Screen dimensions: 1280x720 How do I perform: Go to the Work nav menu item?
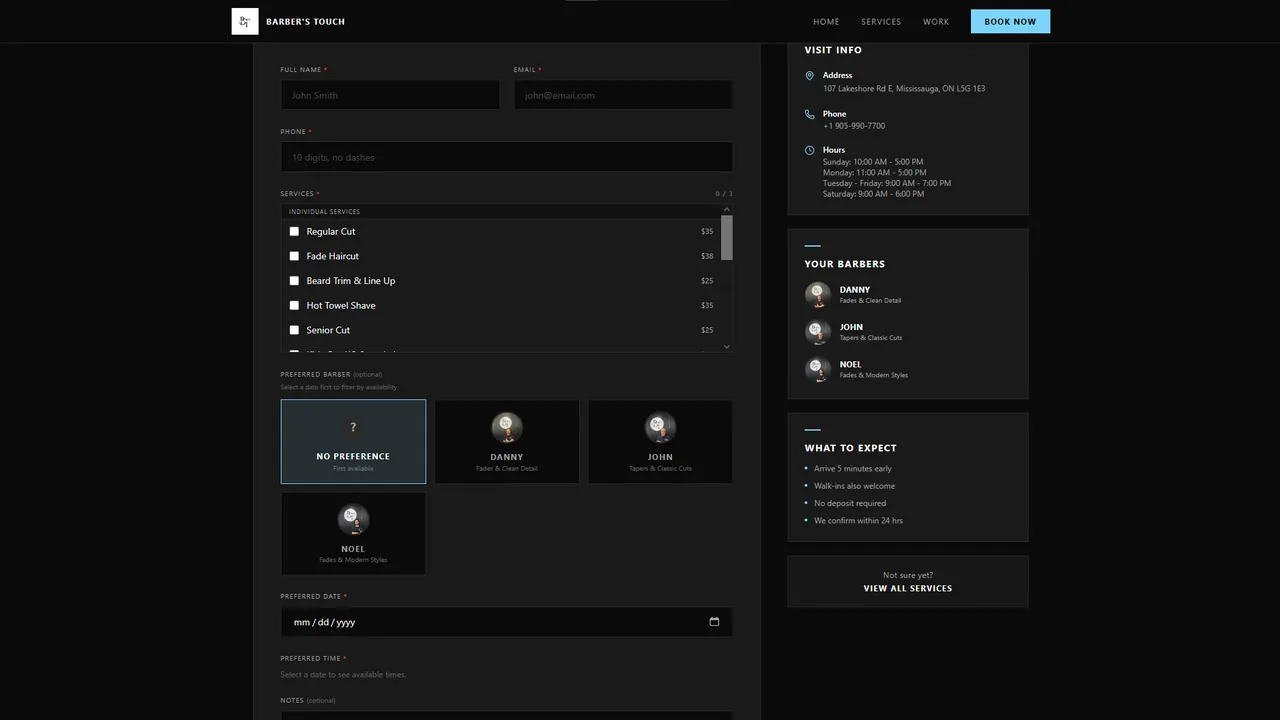[936, 21]
